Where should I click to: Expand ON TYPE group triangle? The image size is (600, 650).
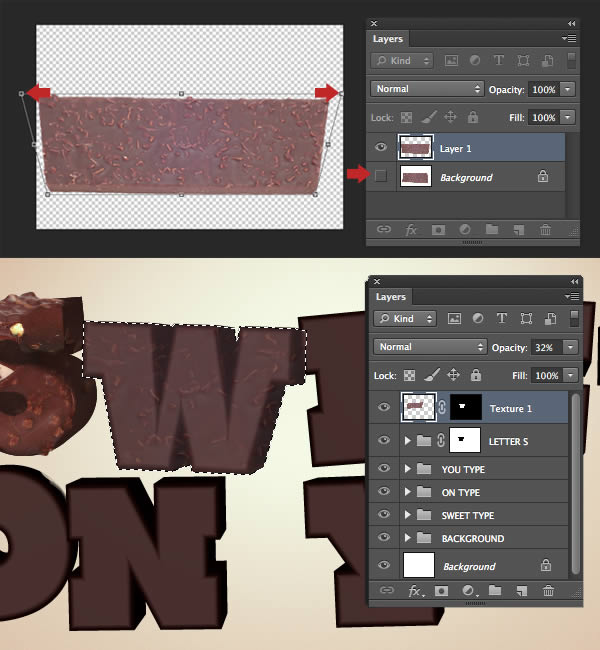408,492
